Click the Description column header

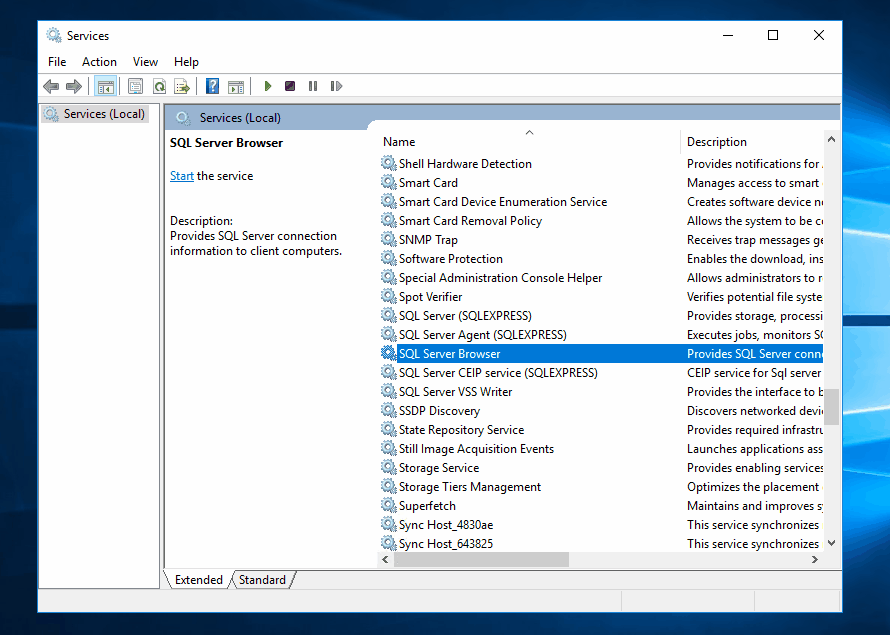coord(717,142)
